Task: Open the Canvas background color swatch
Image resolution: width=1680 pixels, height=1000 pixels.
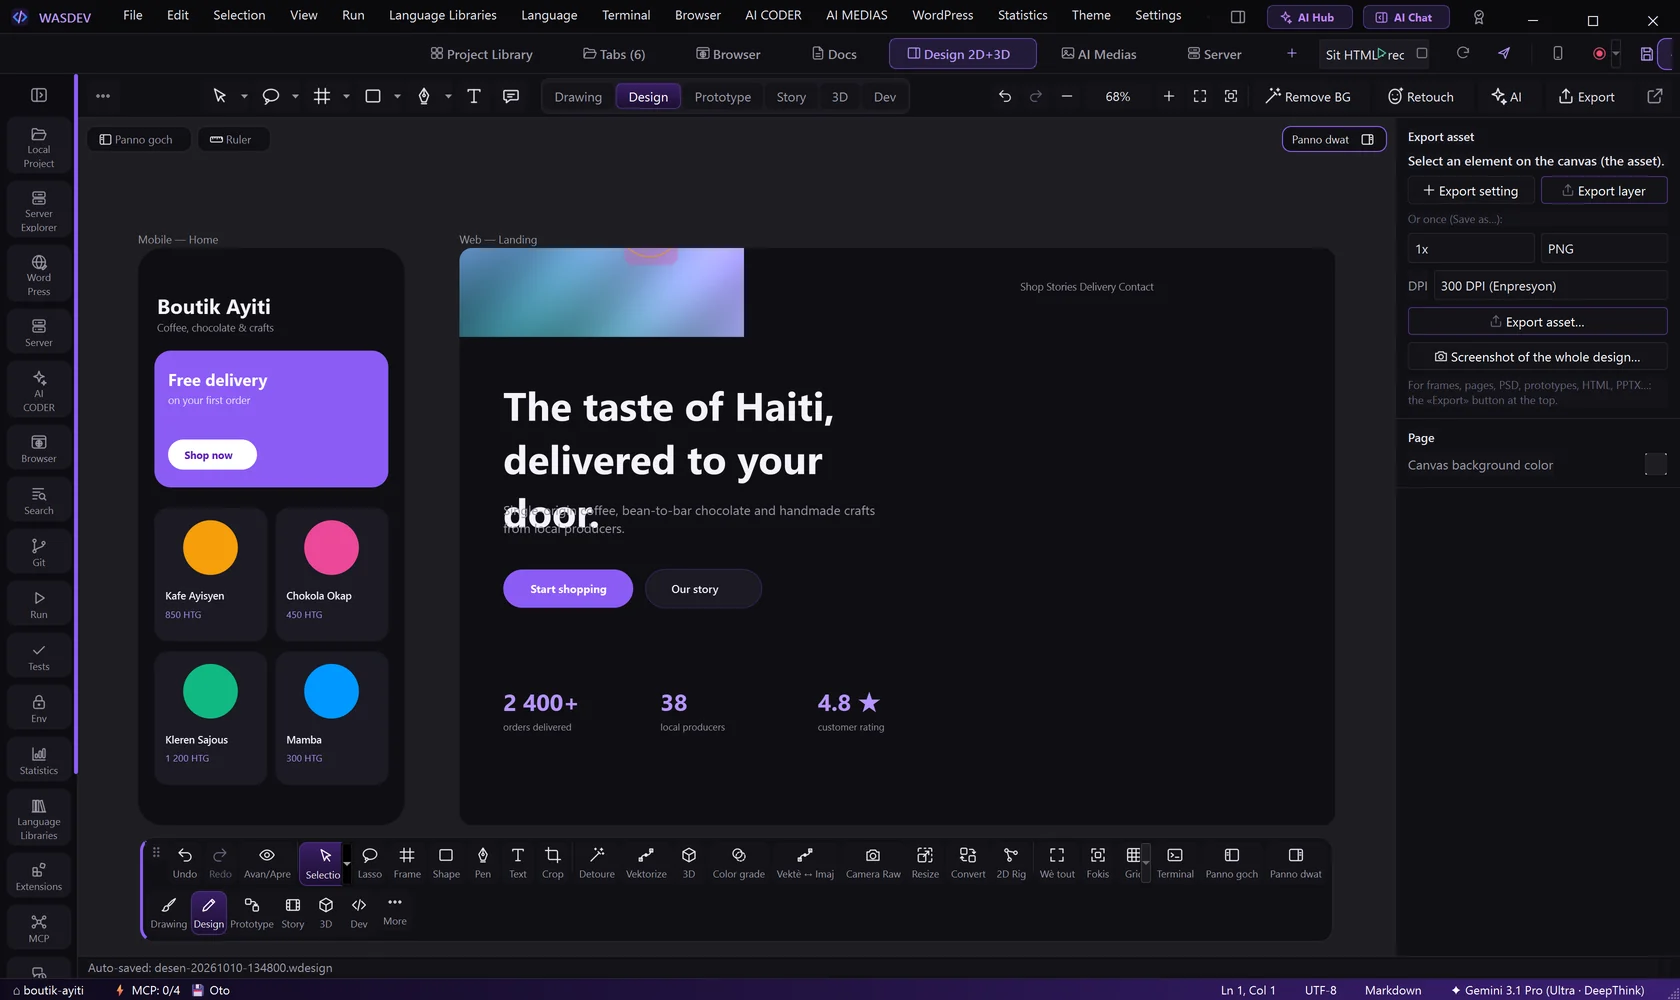Action: coord(1656,464)
